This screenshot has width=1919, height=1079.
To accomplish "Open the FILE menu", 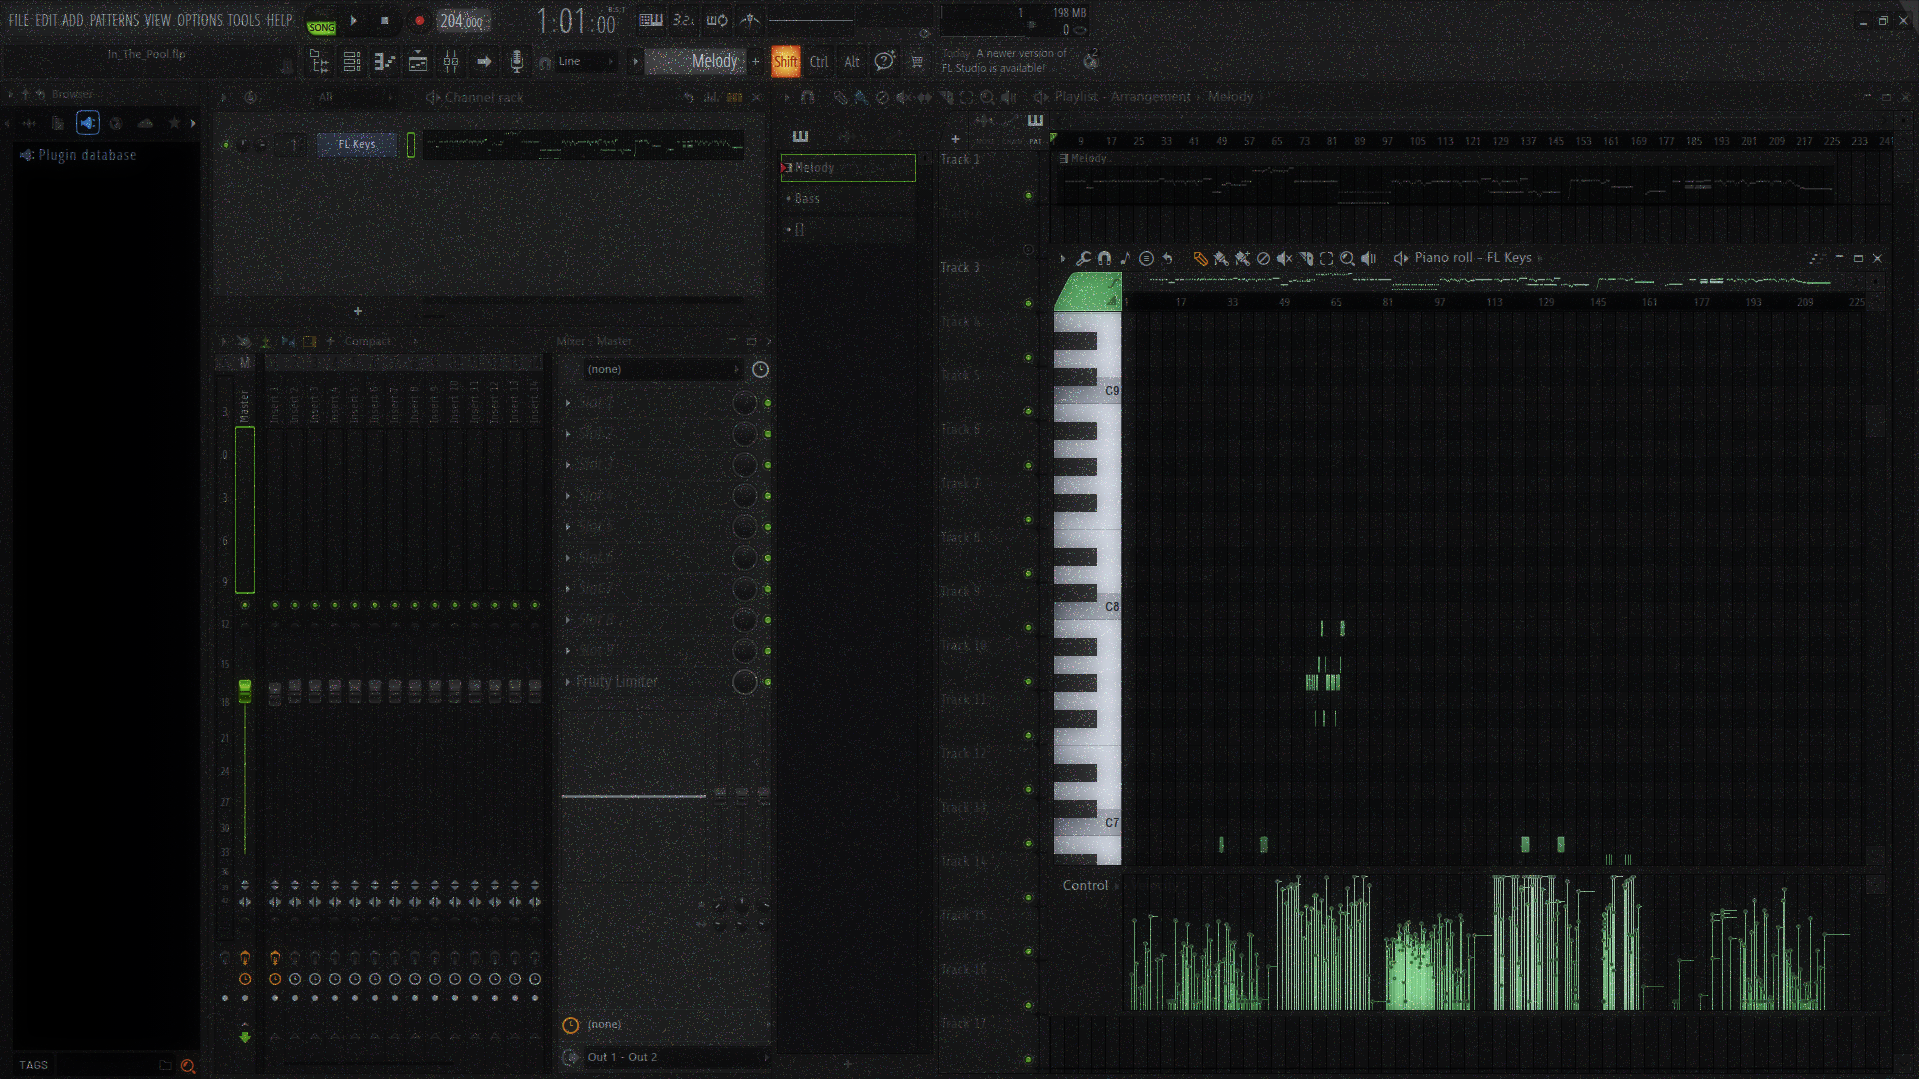I will click(19, 20).
